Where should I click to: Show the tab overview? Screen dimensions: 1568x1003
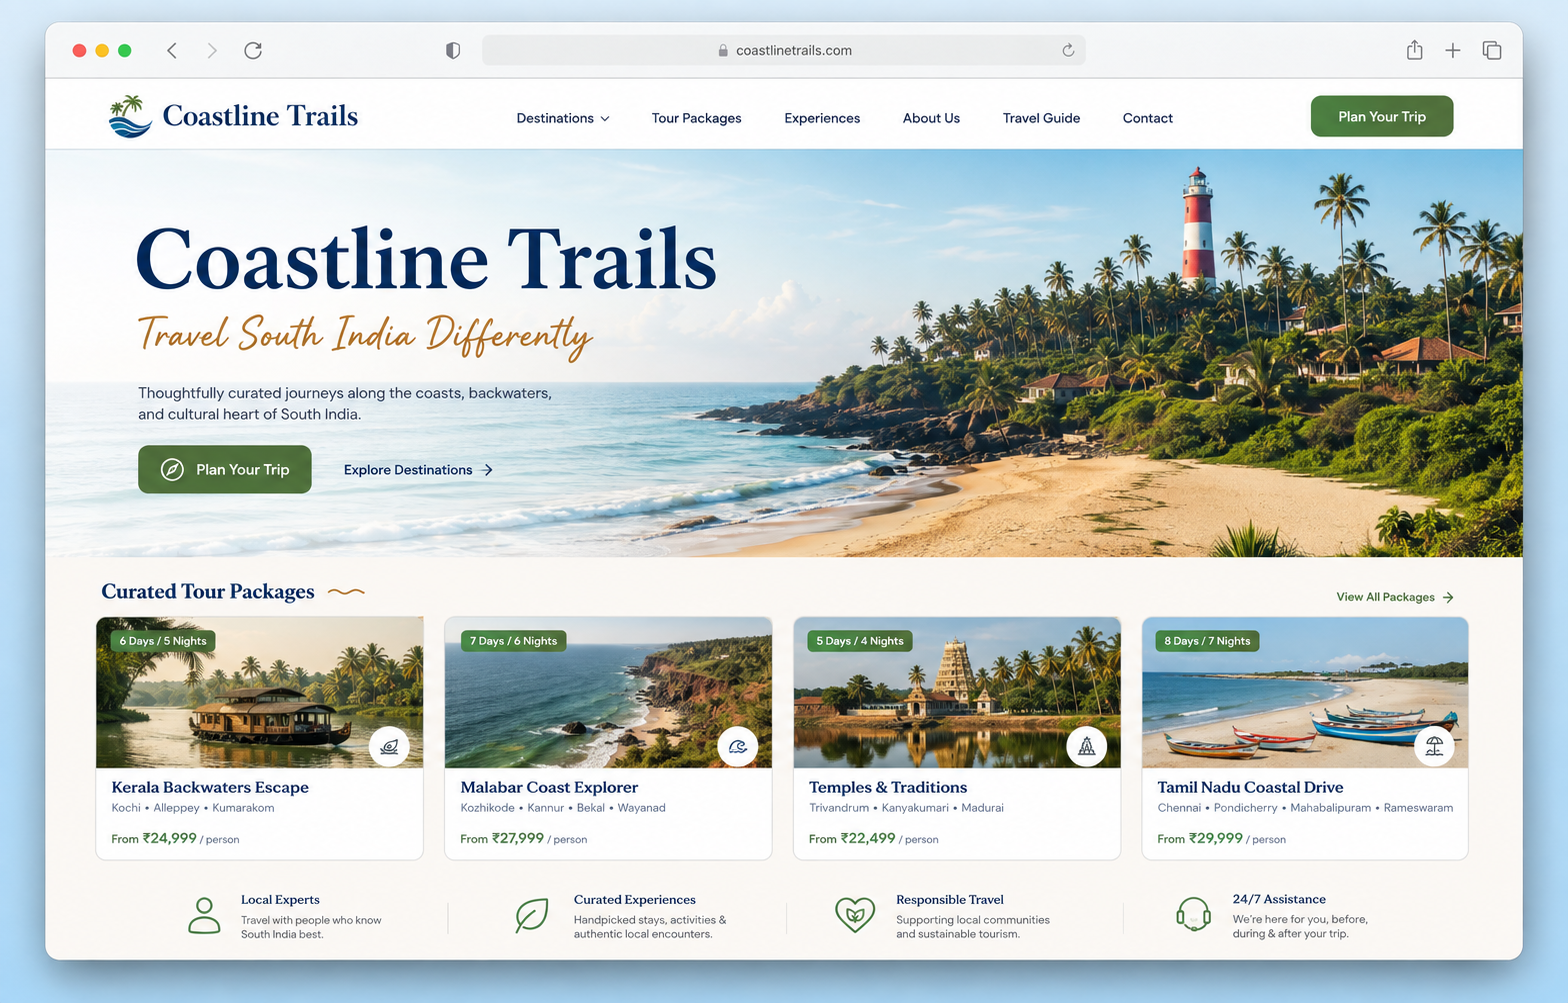point(1492,50)
